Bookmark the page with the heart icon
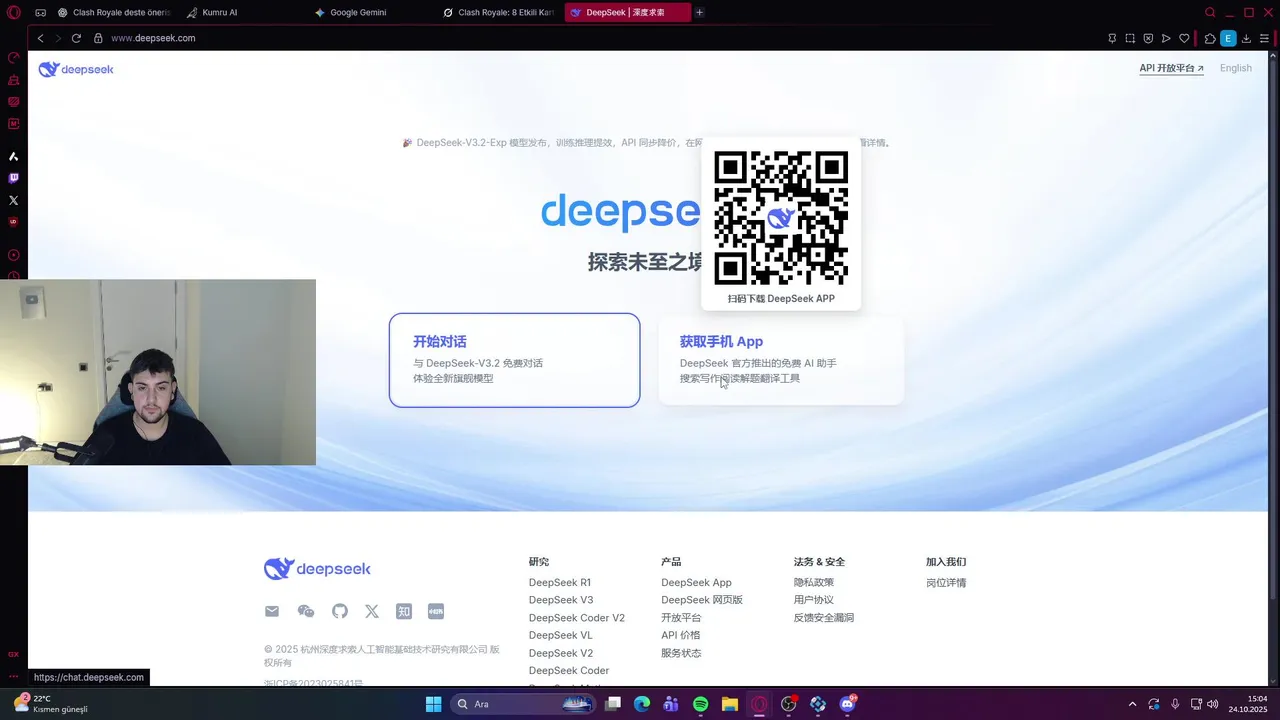1280x720 pixels. click(1184, 38)
